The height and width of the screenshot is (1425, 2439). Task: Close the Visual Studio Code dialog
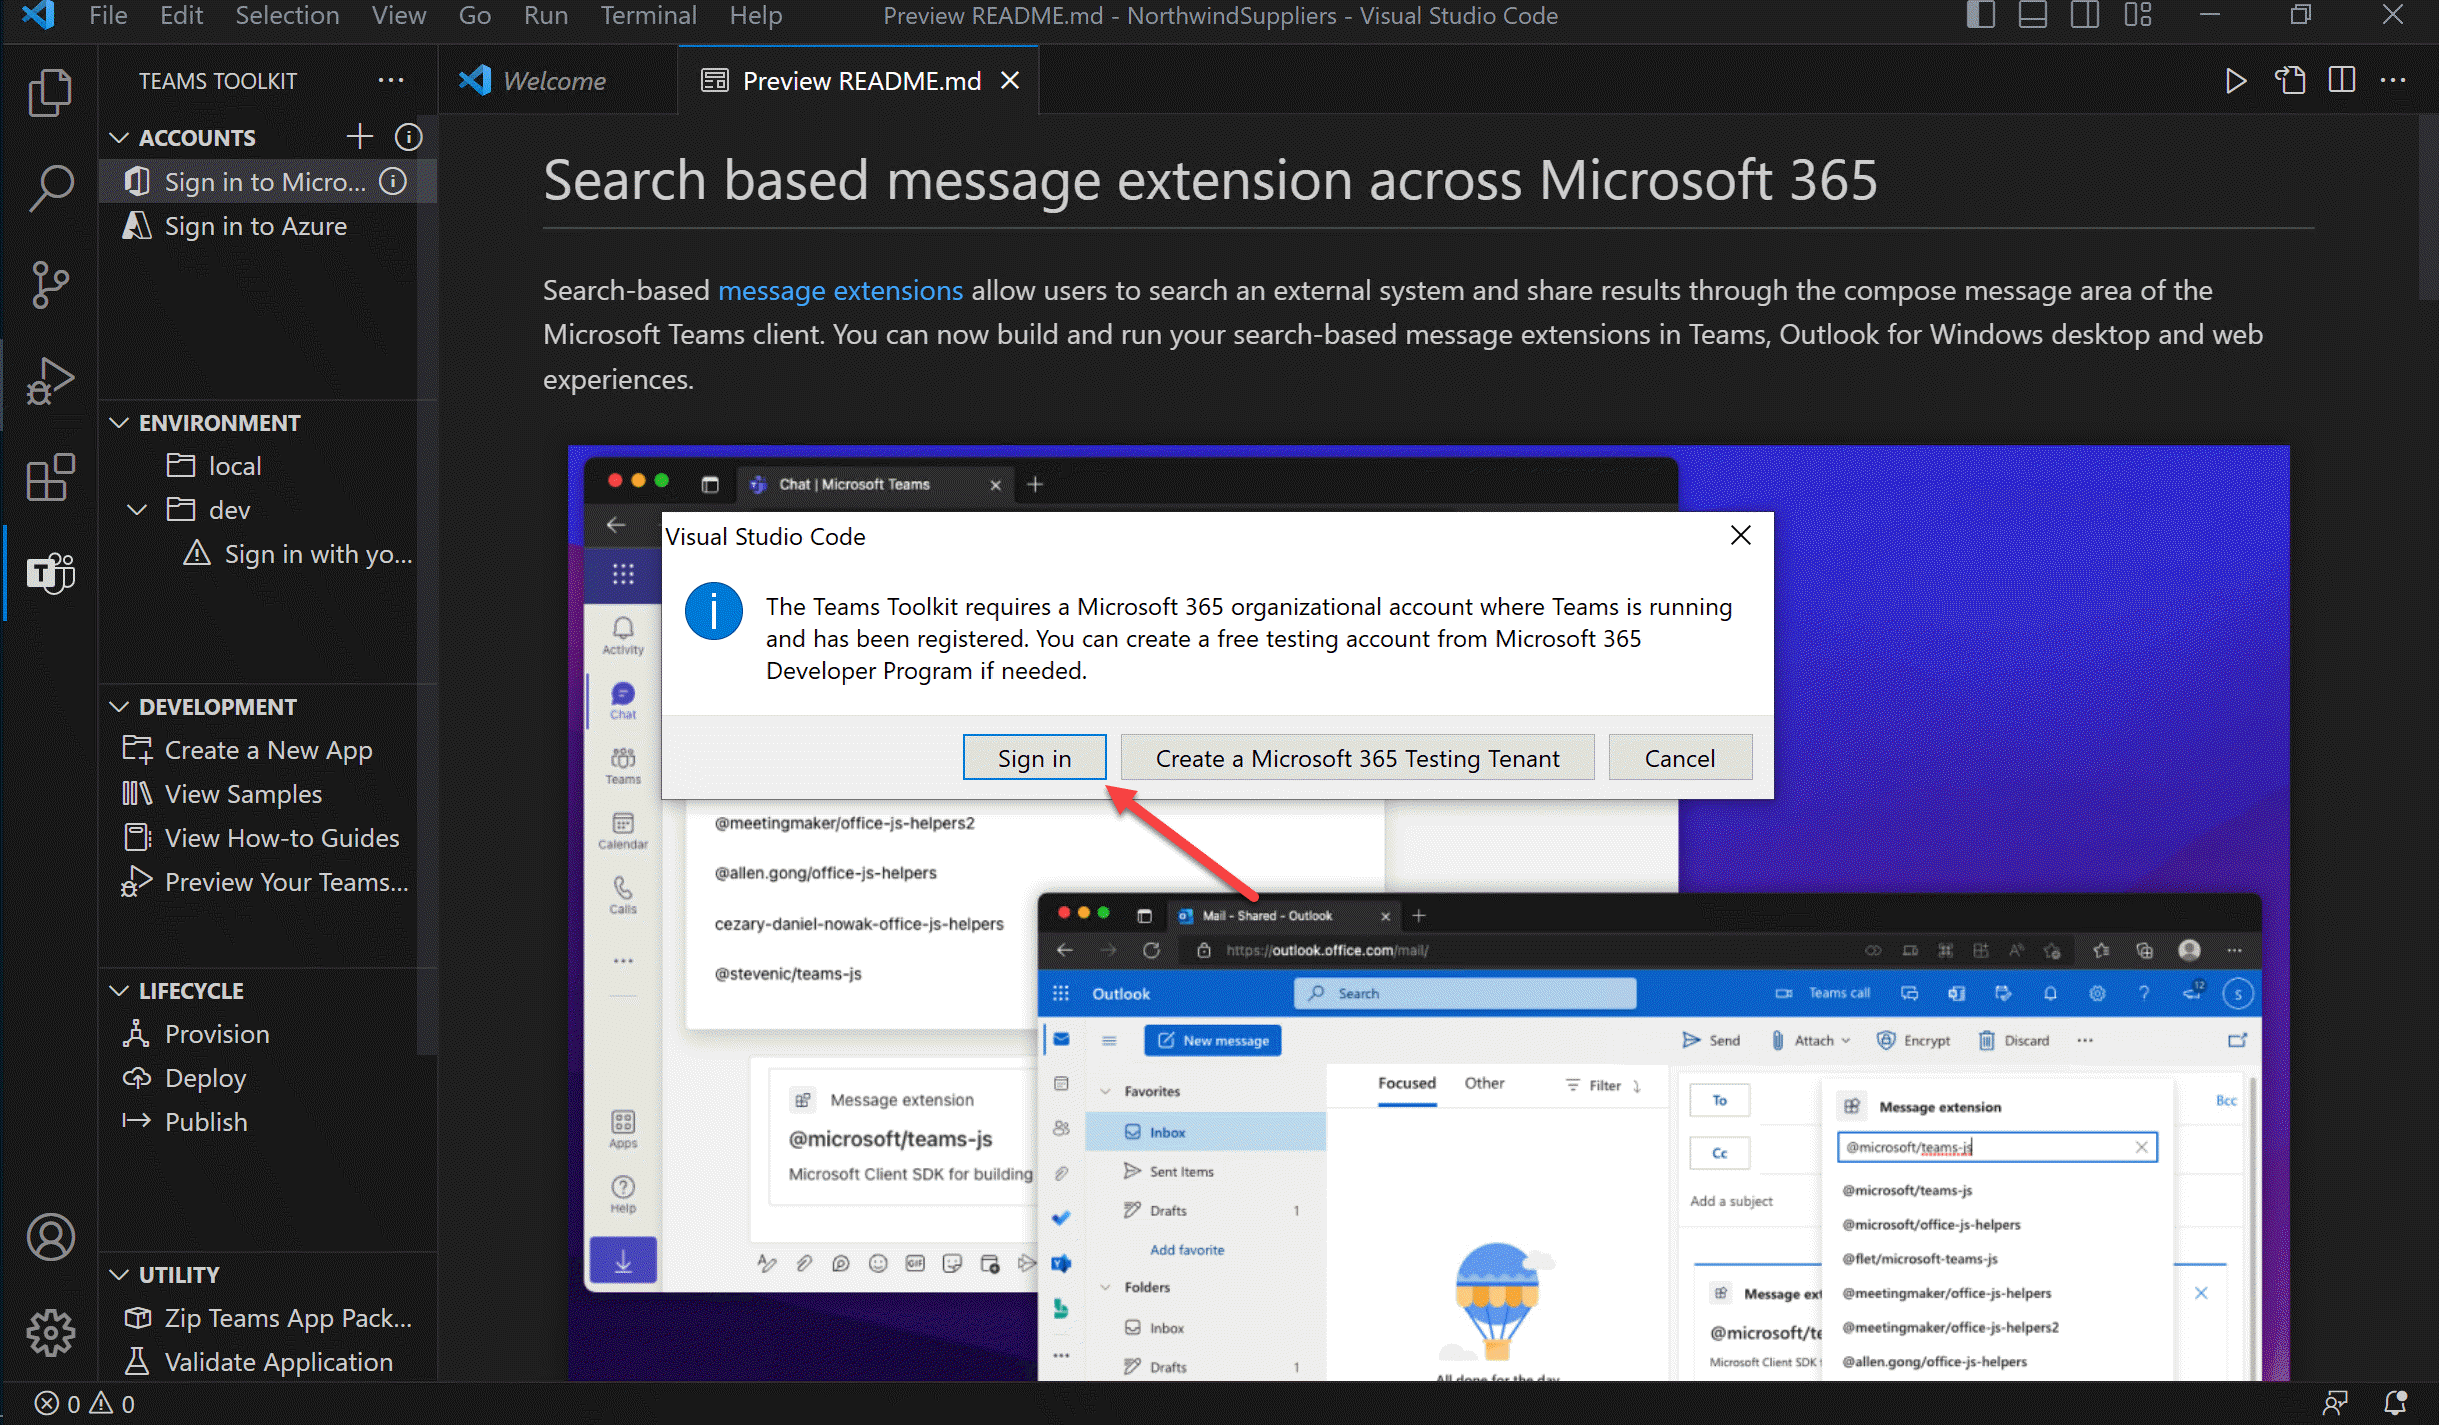[1741, 536]
